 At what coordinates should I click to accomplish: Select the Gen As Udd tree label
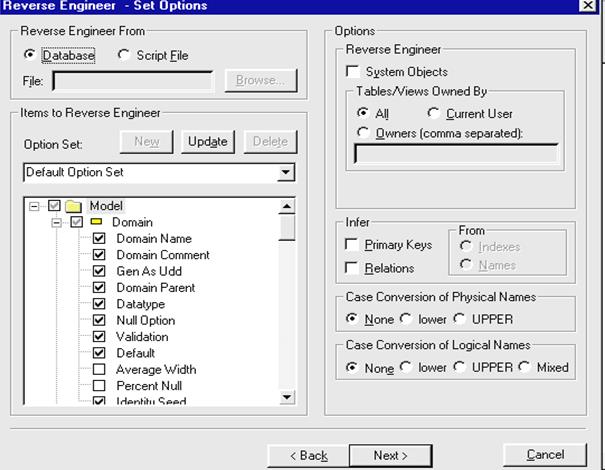[x=149, y=271]
